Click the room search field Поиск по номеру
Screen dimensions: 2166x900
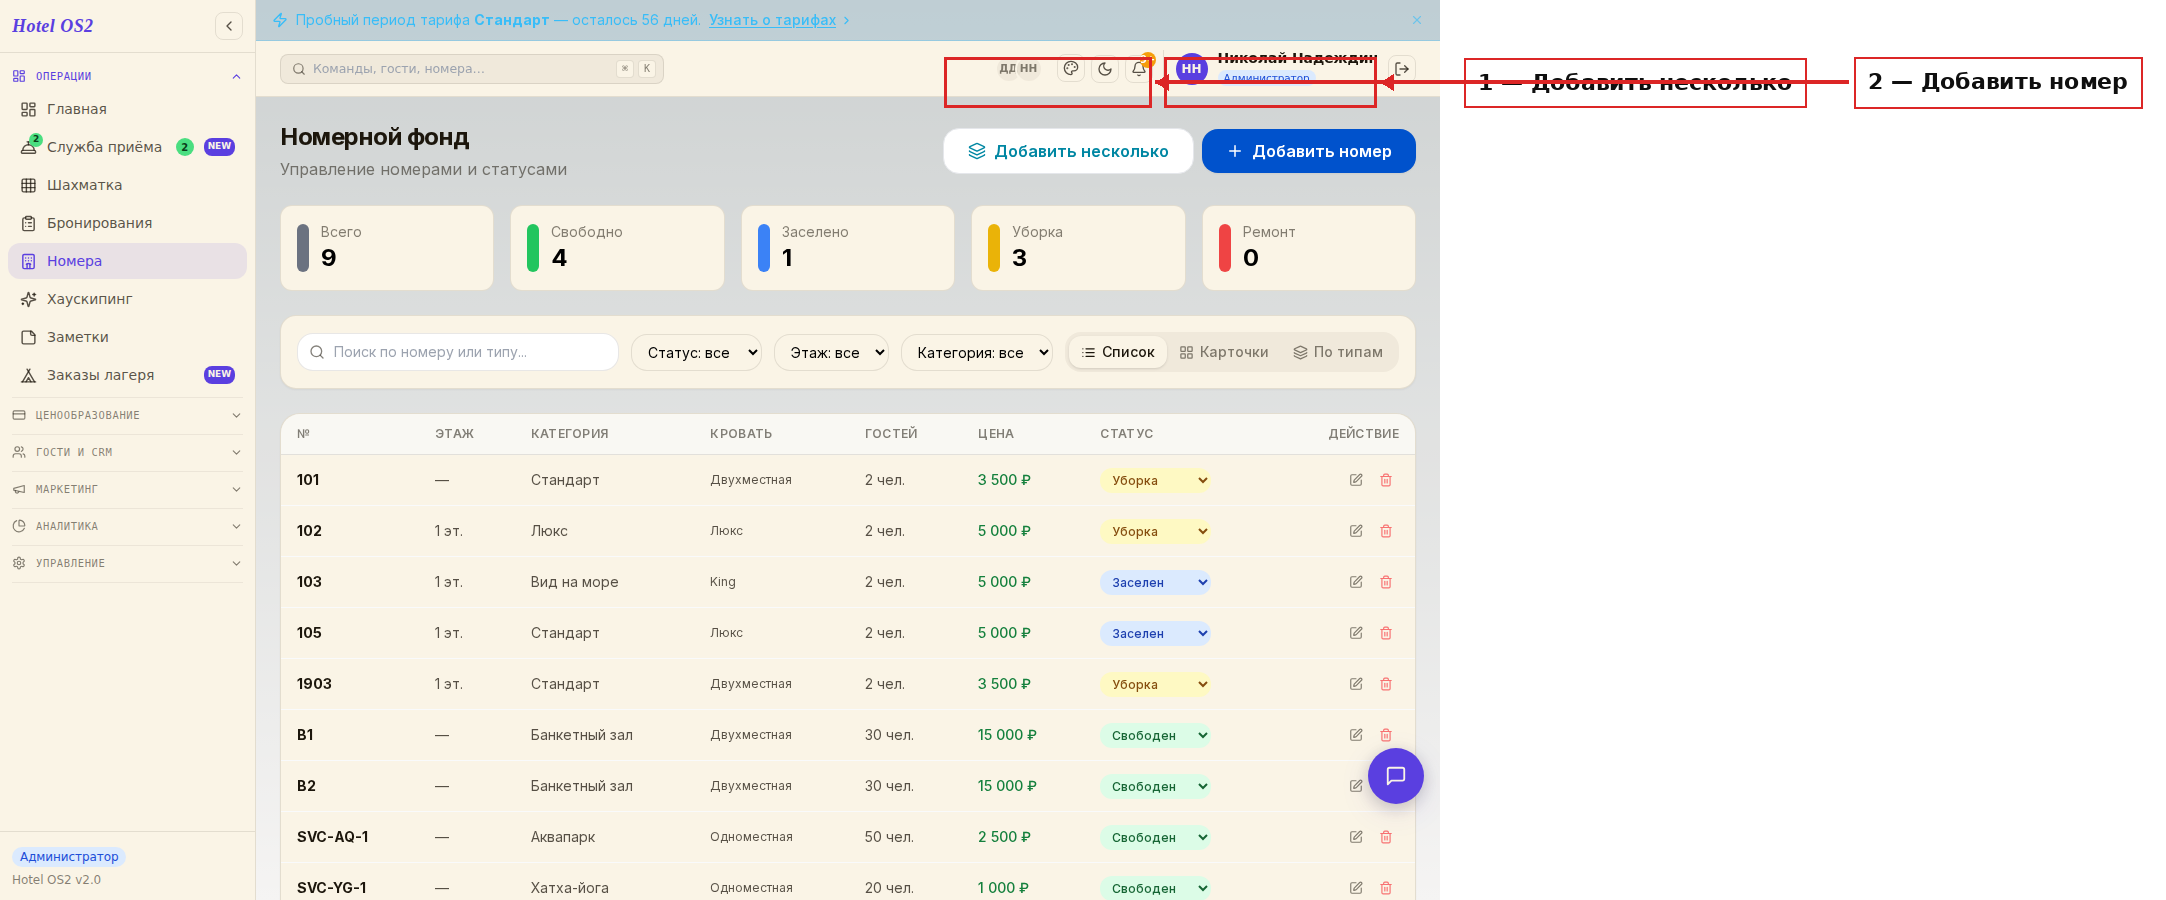[x=458, y=352]
